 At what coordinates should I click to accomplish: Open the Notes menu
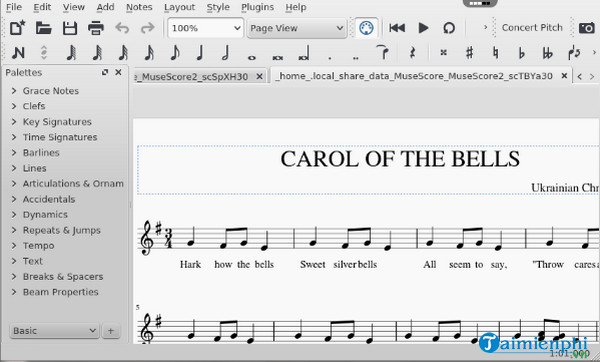139,7
